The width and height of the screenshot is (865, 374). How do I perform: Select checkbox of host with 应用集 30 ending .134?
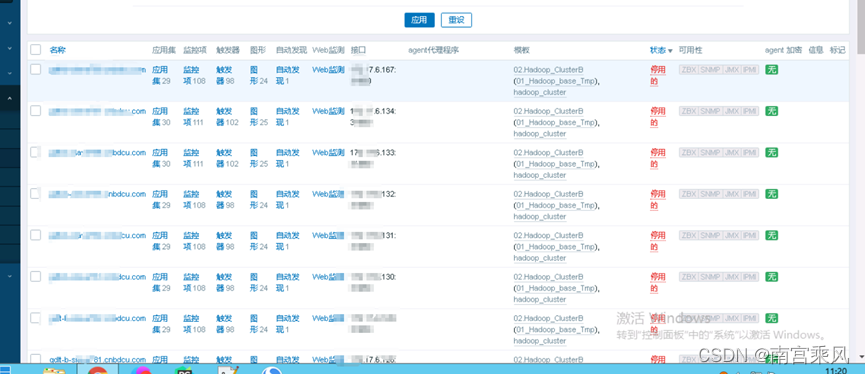[36, 110]
